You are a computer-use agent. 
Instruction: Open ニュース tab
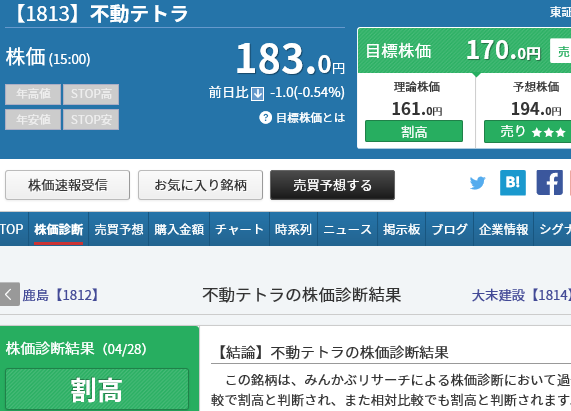347,229
